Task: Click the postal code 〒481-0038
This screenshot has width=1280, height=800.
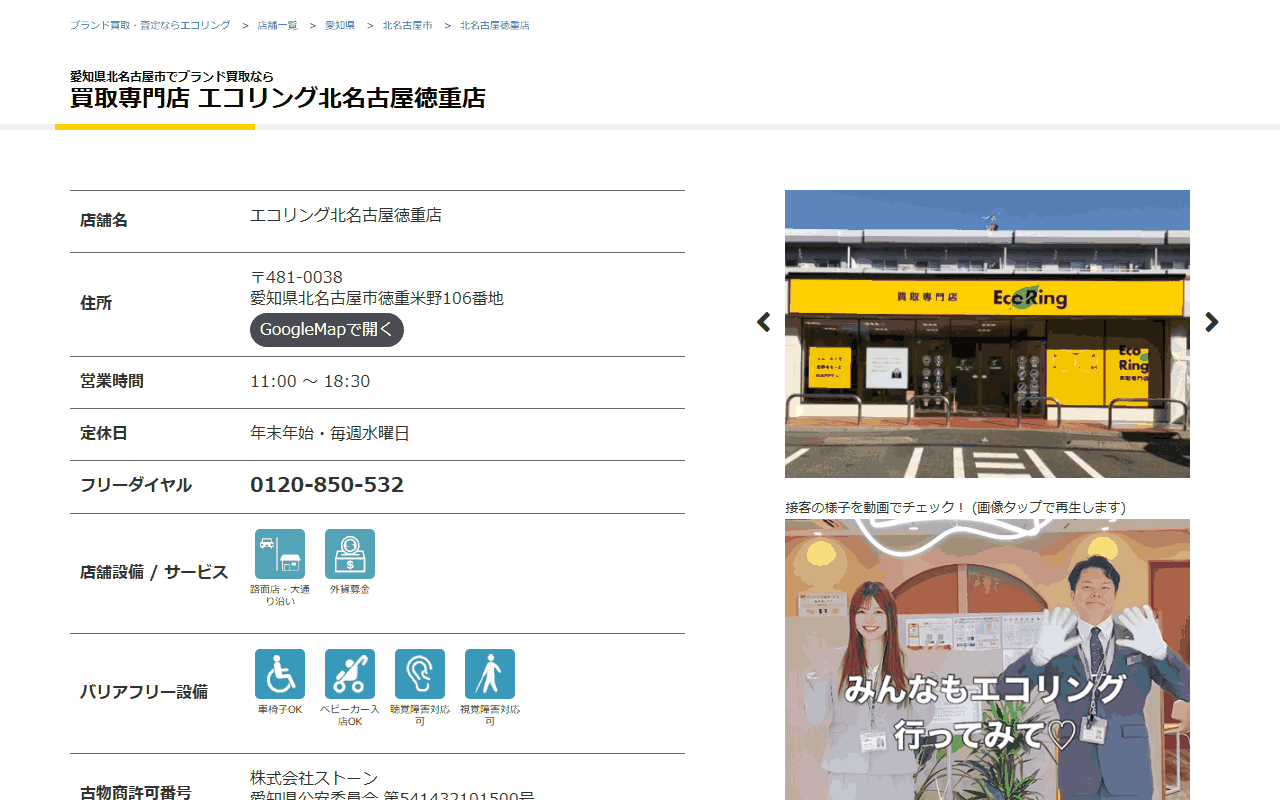Action: 296,277
